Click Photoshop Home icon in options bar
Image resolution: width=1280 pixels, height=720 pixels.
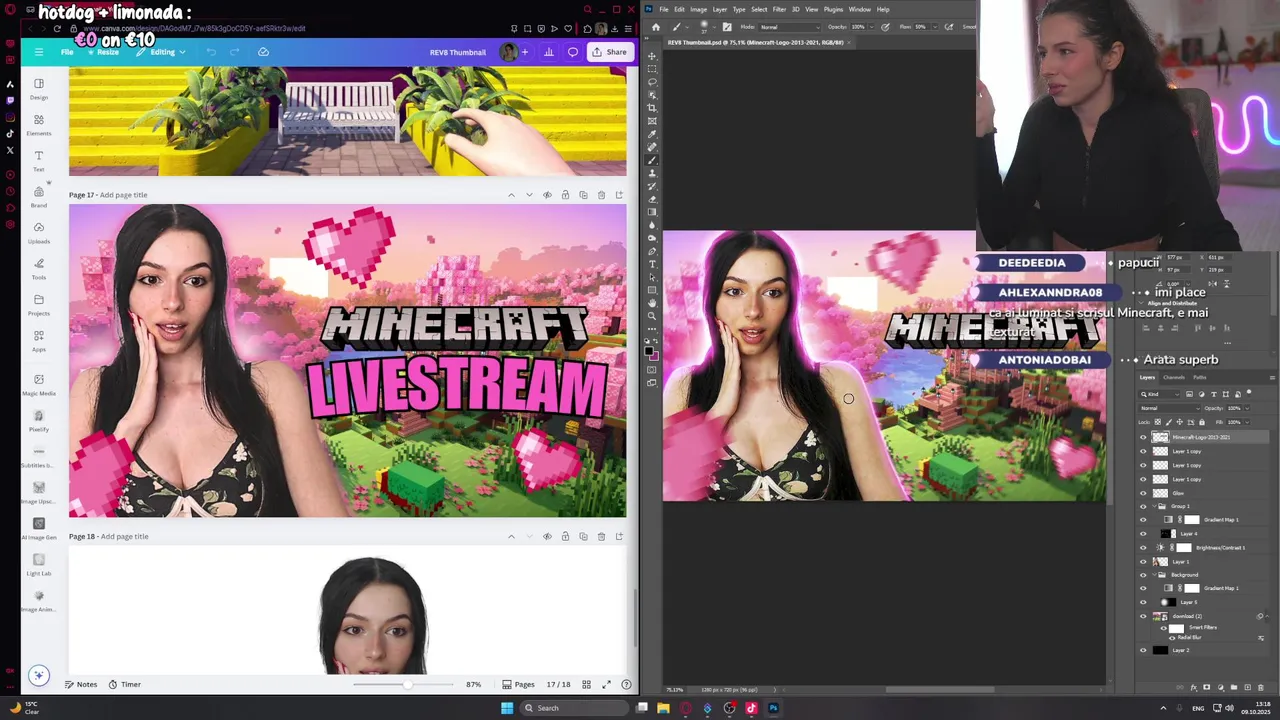[x=655, y=27]
